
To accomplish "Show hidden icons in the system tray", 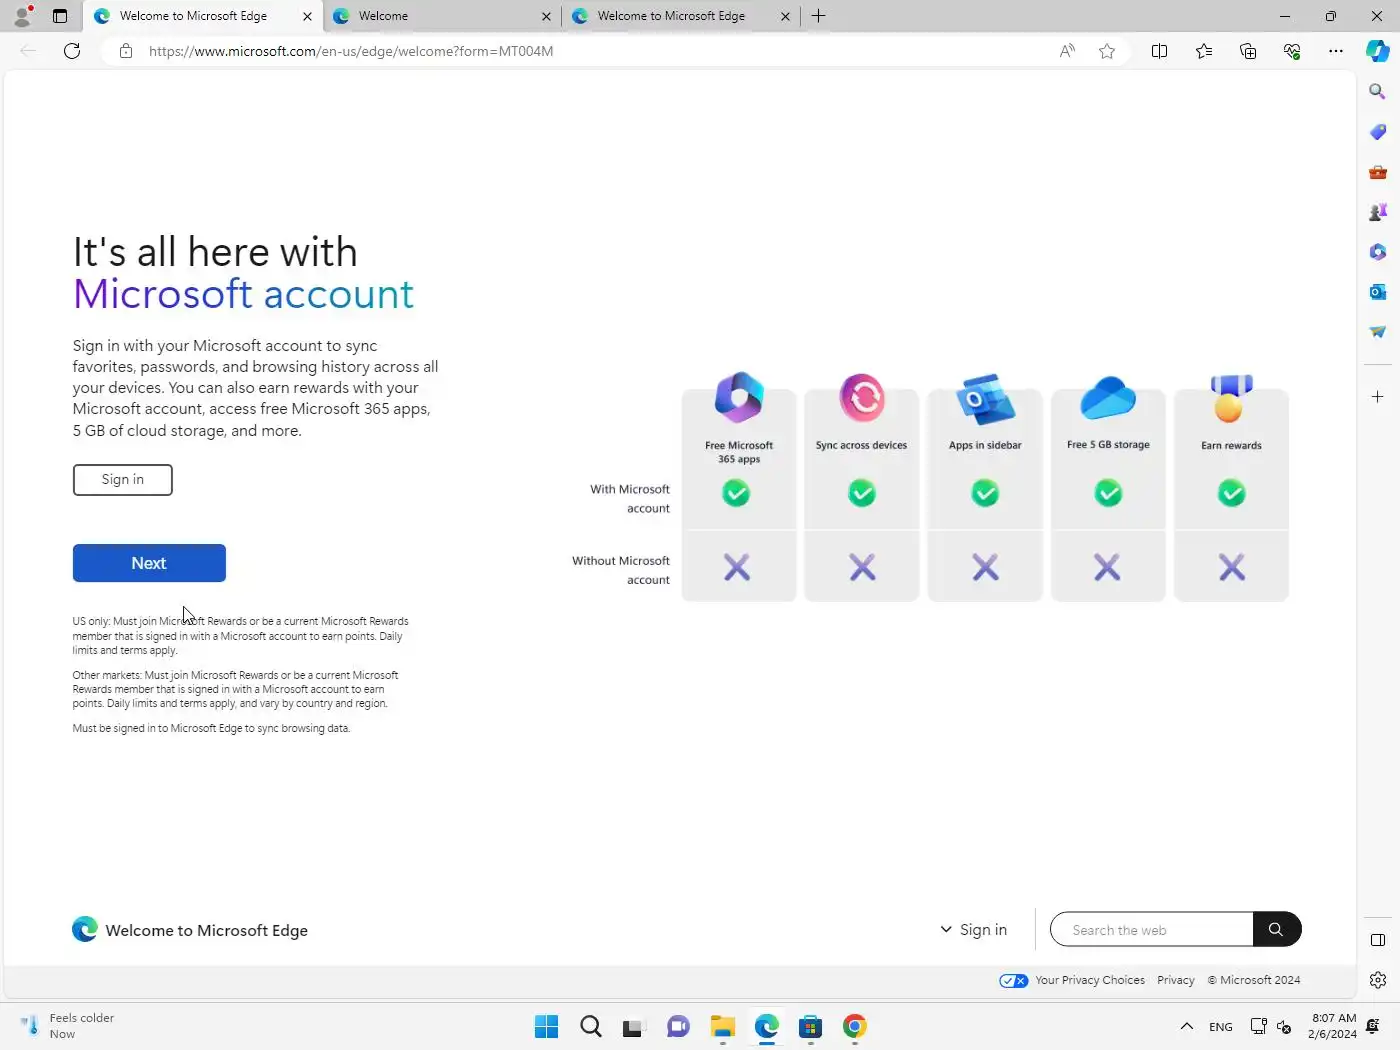I will coord(1186,1027).
